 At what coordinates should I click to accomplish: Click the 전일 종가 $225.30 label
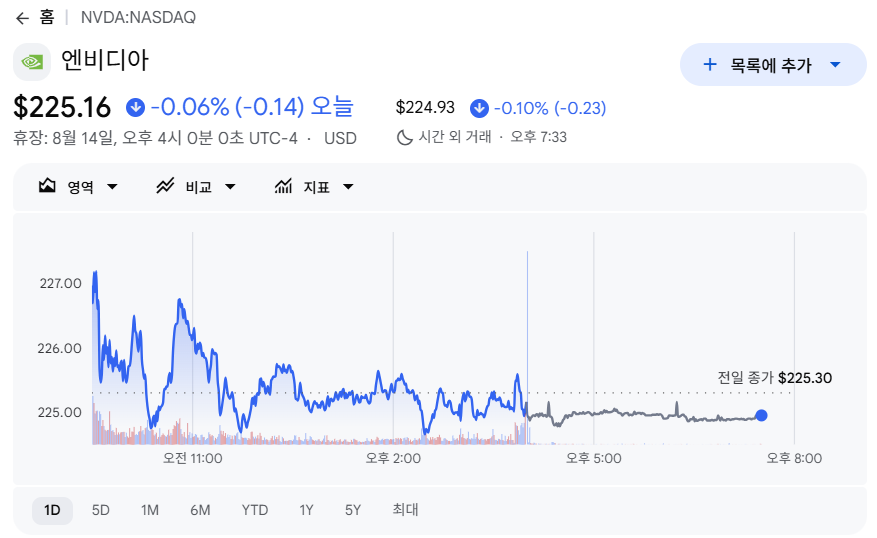775,377
